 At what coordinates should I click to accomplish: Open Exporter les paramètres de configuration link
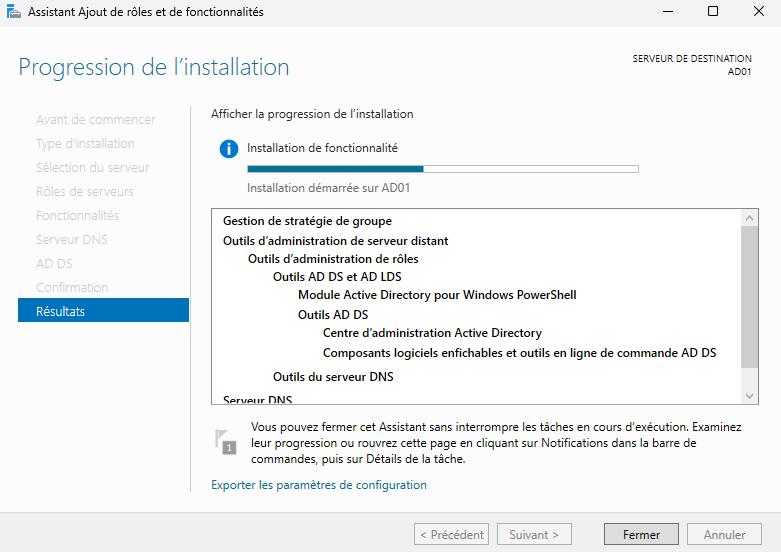(x=318, y=485)
